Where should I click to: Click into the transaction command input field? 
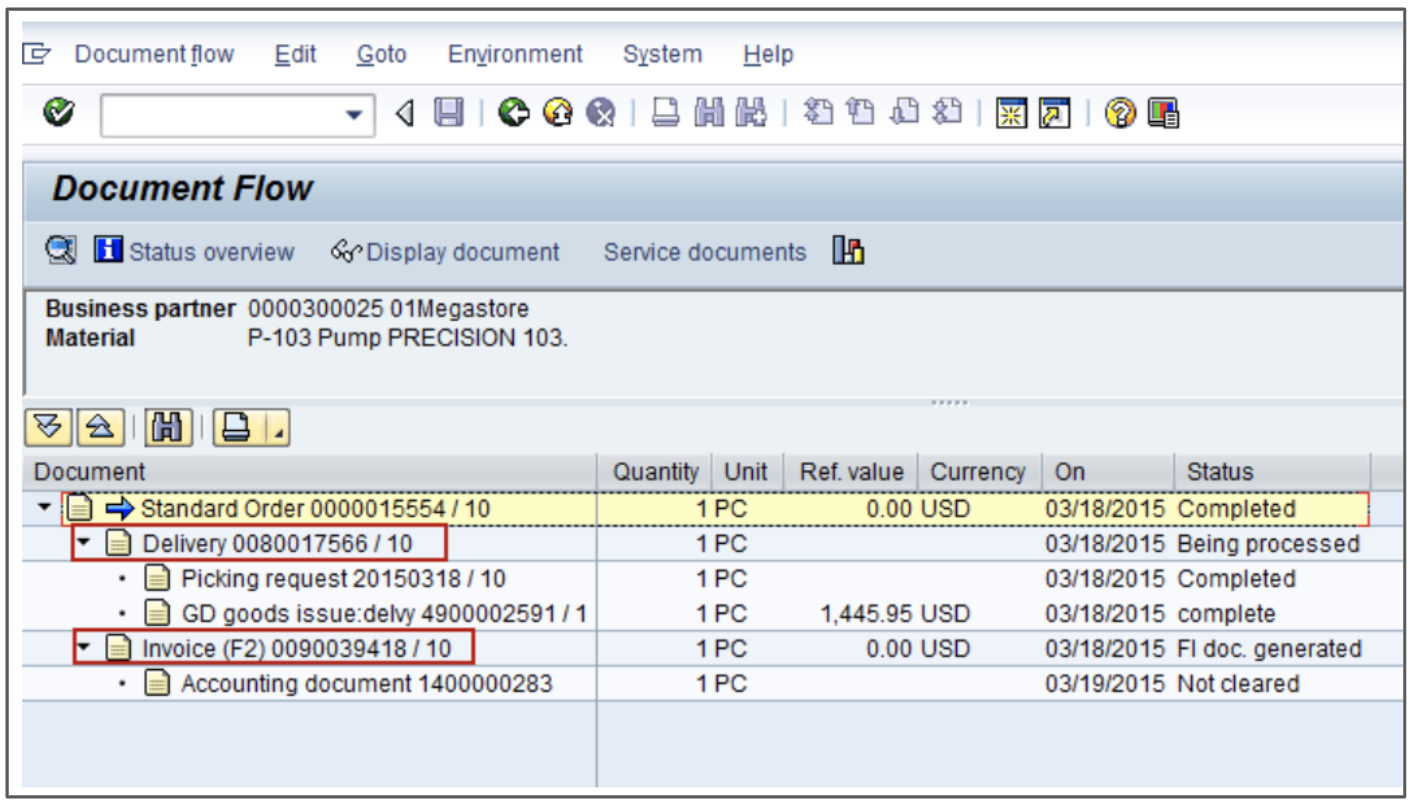click(x=220, y=116)
